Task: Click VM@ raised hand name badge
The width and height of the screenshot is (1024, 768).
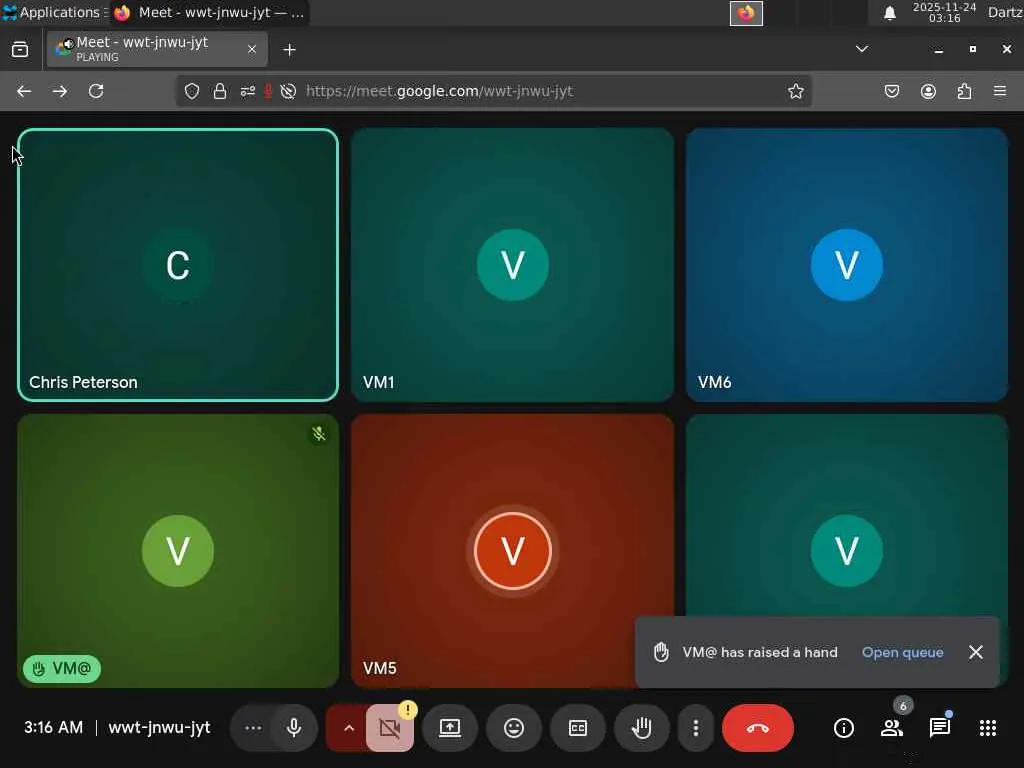Action: point(62,669)
